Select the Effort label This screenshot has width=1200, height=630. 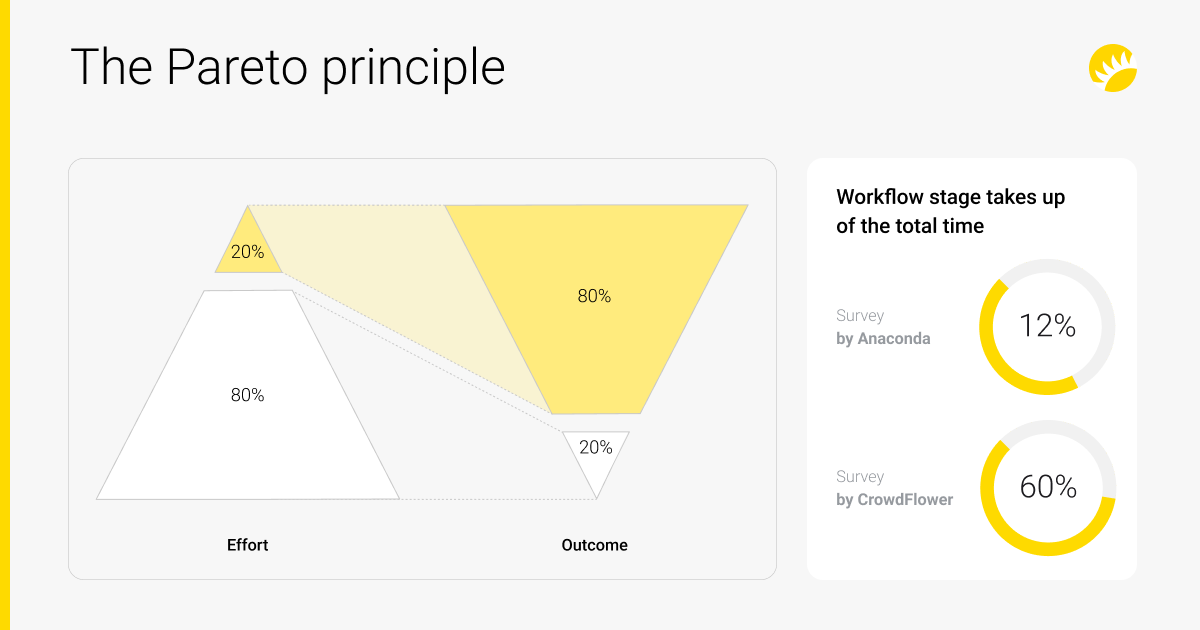(248, 545)
